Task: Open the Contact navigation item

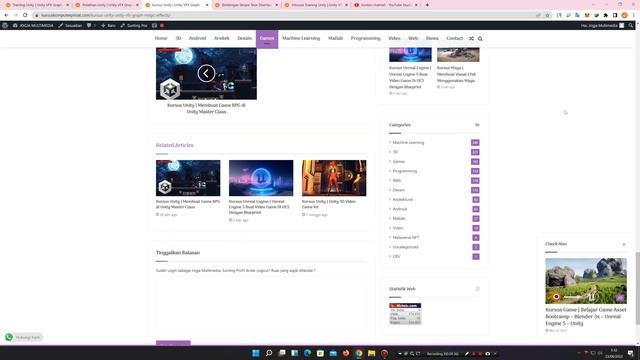Action: click(454, 38)
